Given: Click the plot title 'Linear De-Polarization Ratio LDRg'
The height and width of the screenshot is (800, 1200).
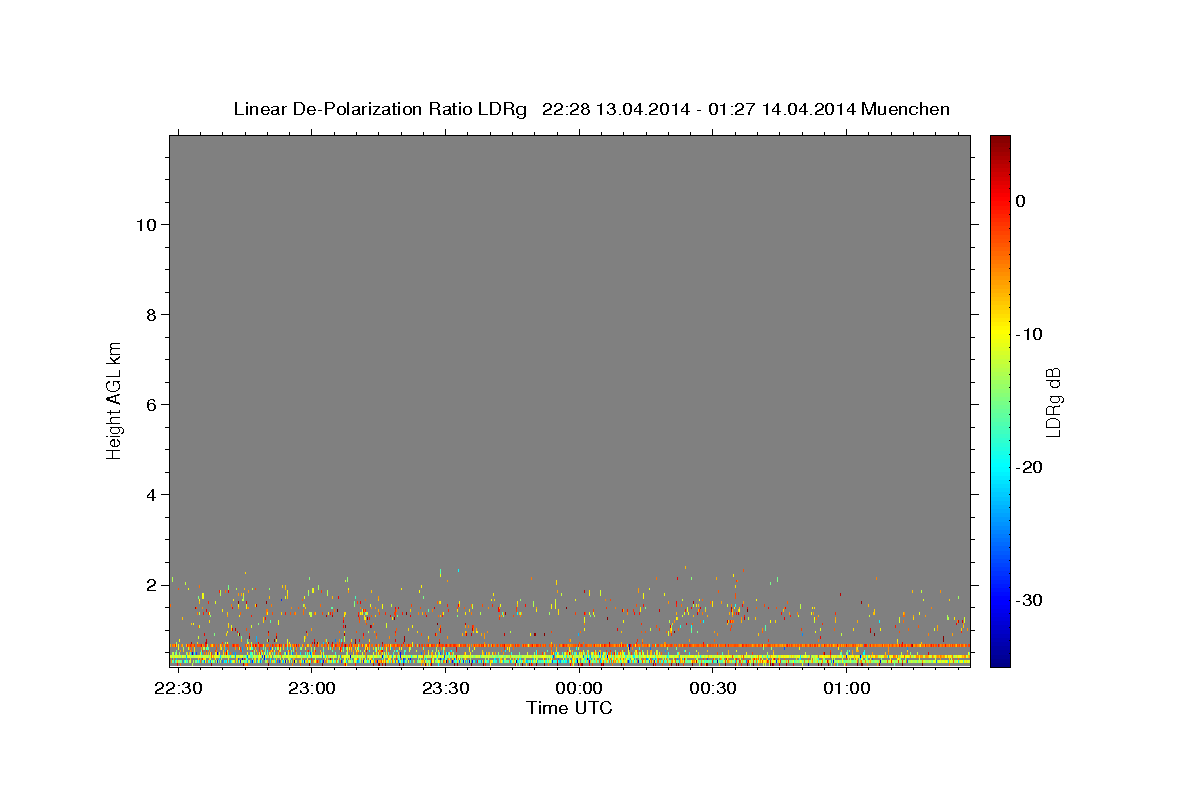Looking at the screenshot, I should [380, 109].
